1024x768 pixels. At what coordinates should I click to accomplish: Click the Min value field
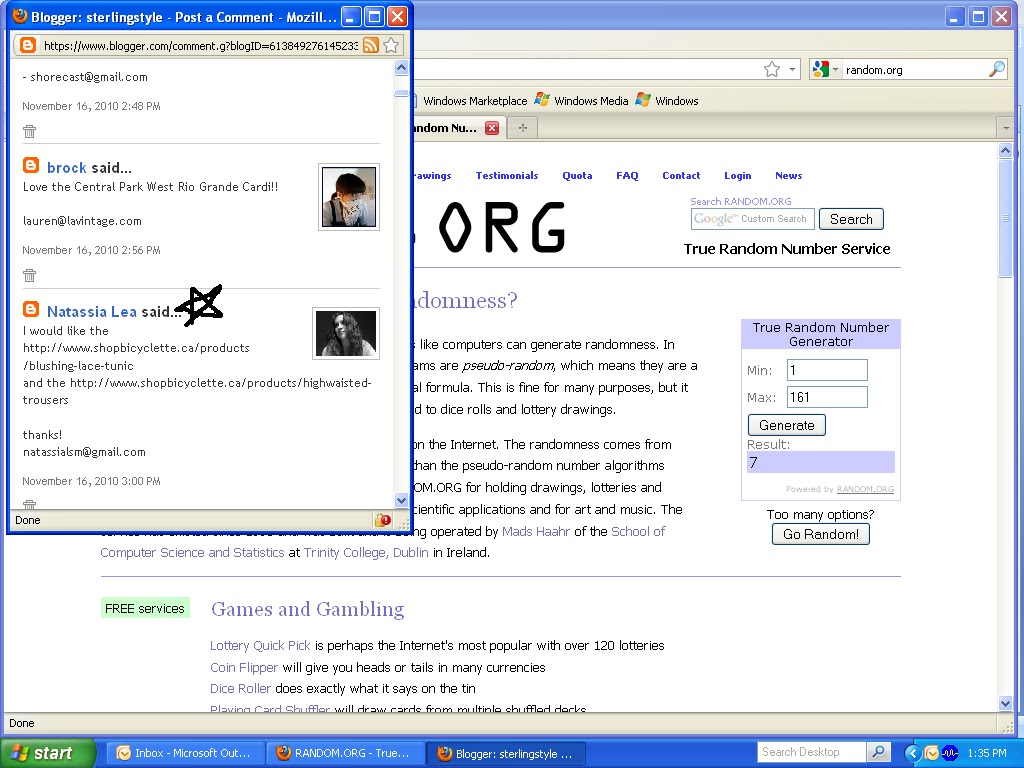click(x=827, y=370)
